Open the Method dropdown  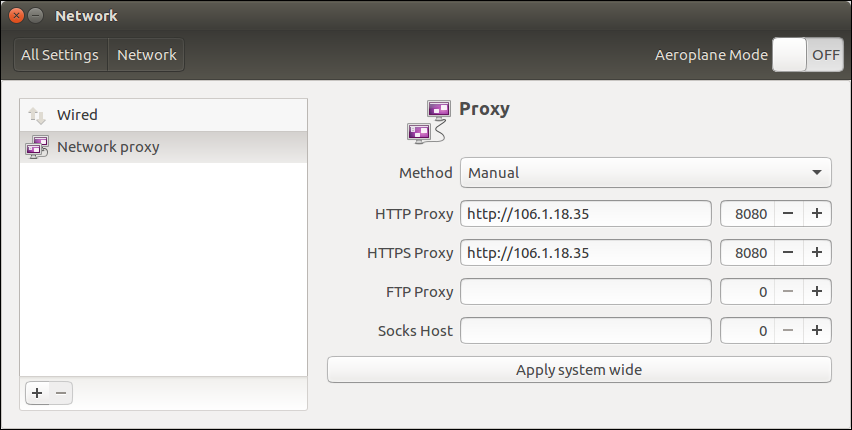[x=645, y=172]
